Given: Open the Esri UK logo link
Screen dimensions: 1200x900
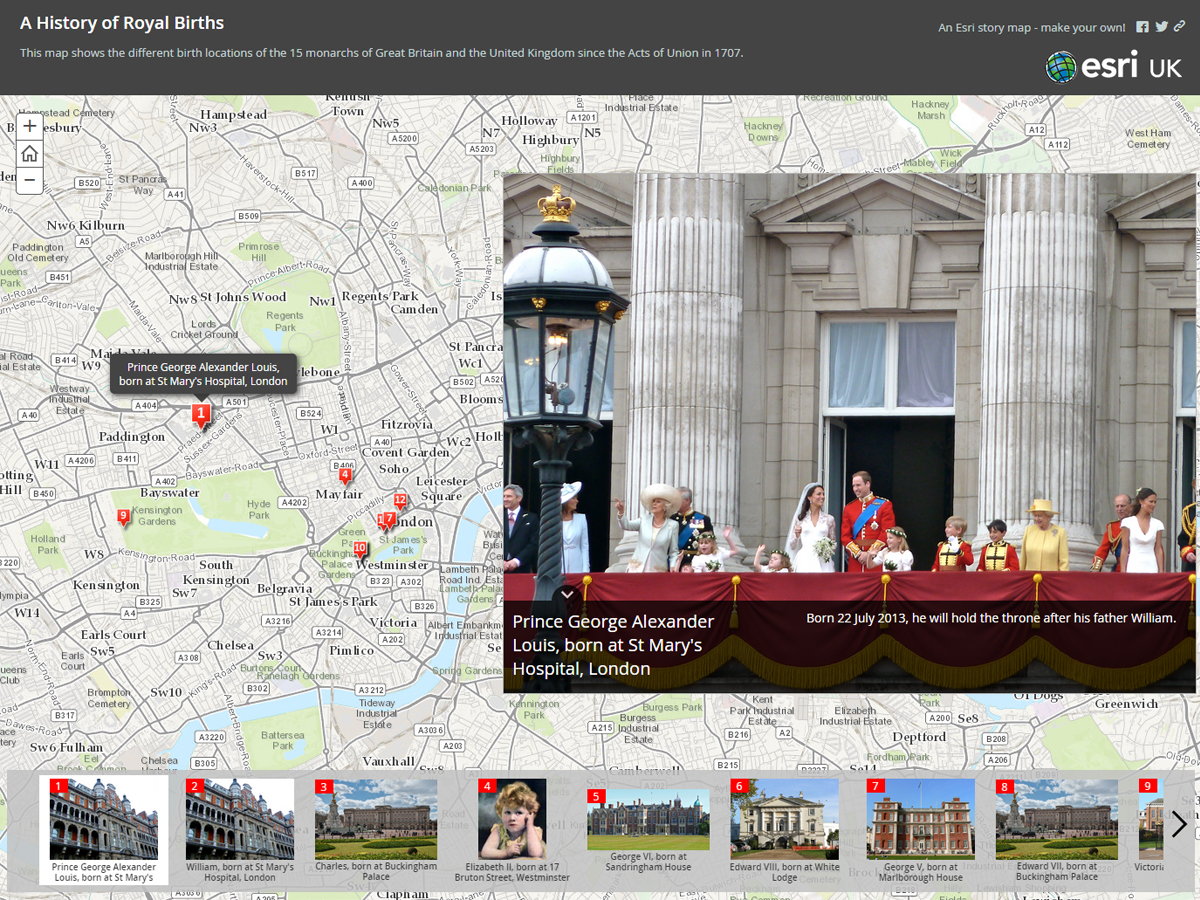Looking at the screenshot, I should [1114, 67].
